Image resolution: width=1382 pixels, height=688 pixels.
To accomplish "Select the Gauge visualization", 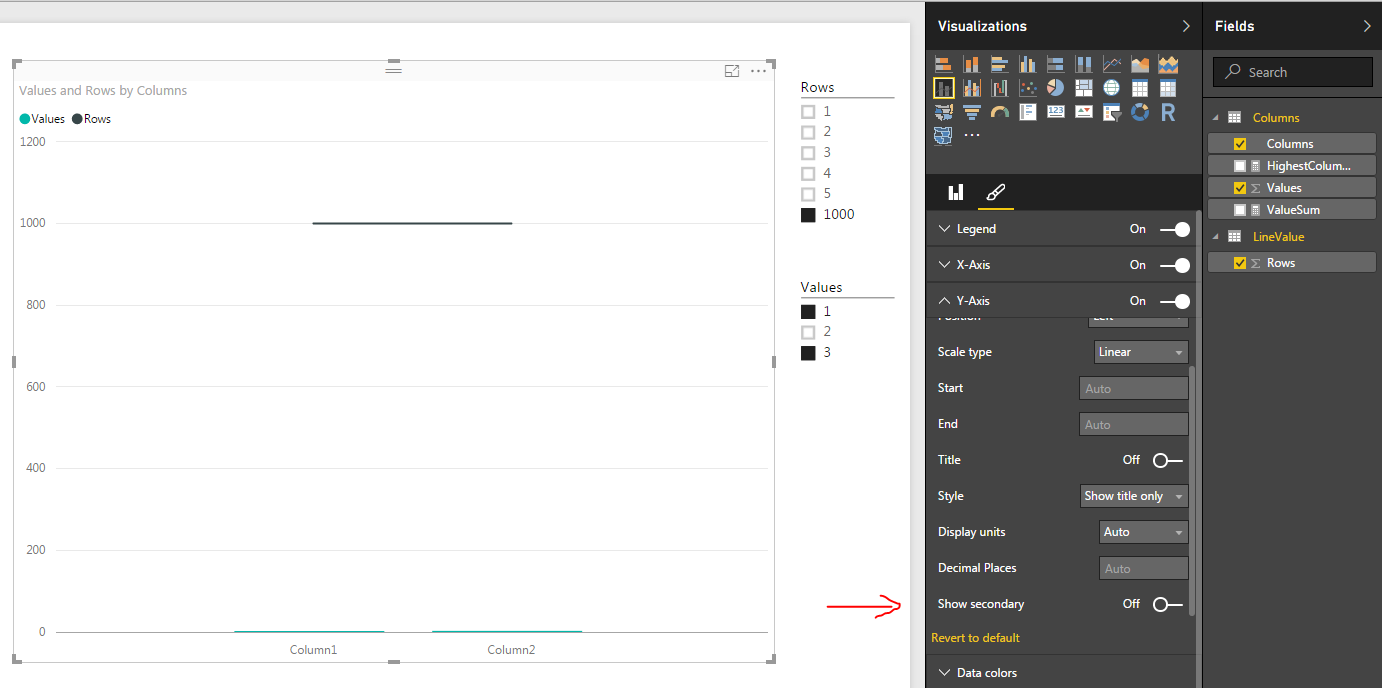I will tap(1000, 112).
